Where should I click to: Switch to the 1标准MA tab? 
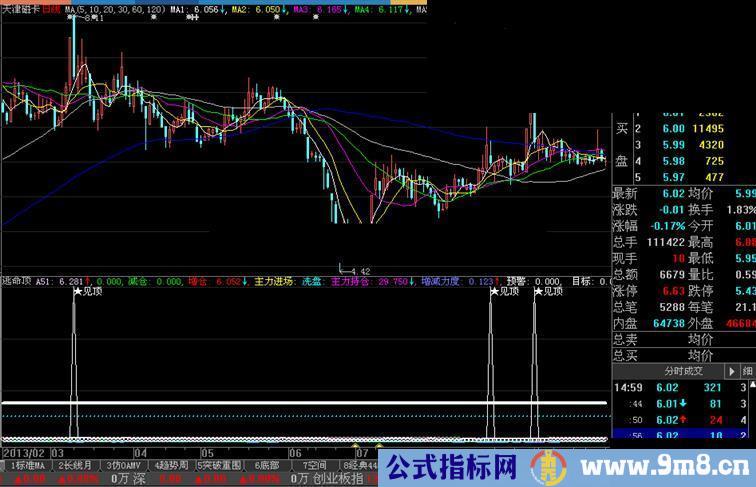click(26, 465)
